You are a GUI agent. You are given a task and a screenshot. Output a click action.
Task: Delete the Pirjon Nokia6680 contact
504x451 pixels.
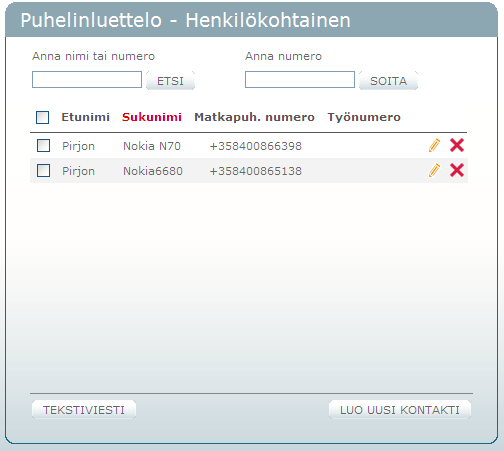[457, 170]
